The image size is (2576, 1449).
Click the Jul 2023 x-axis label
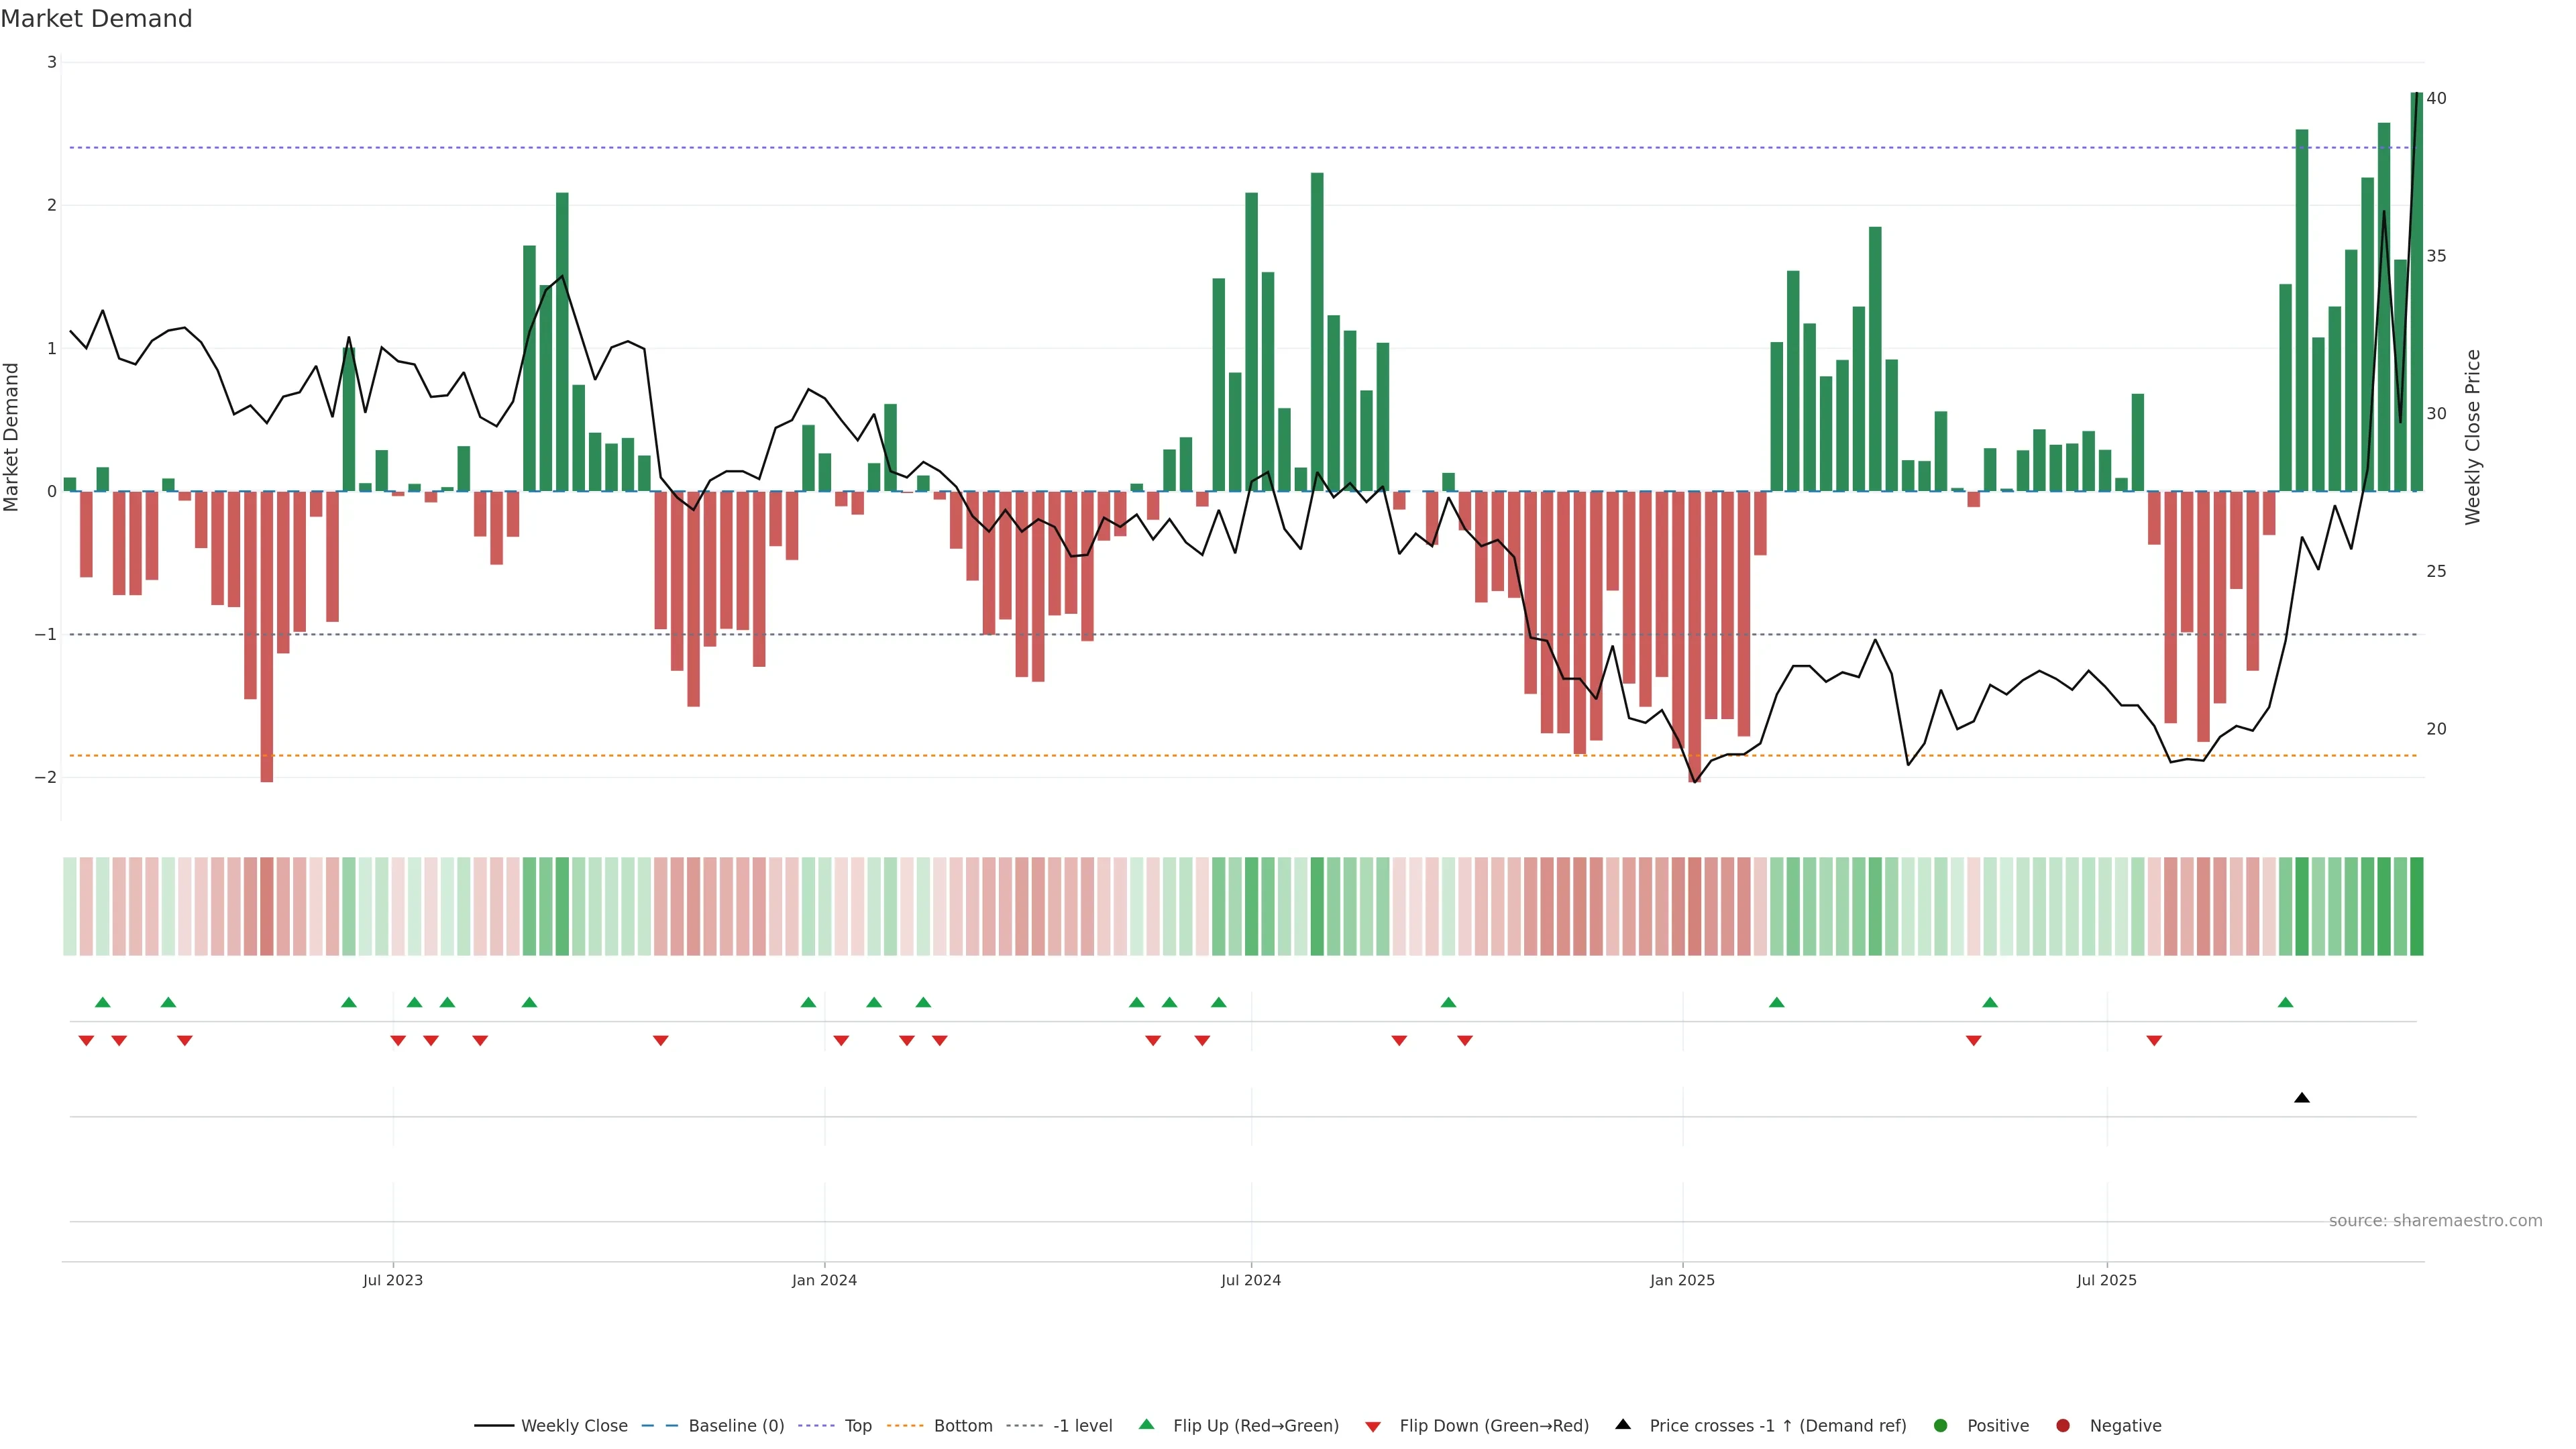pyautogui.click(x=393, y=1280)
